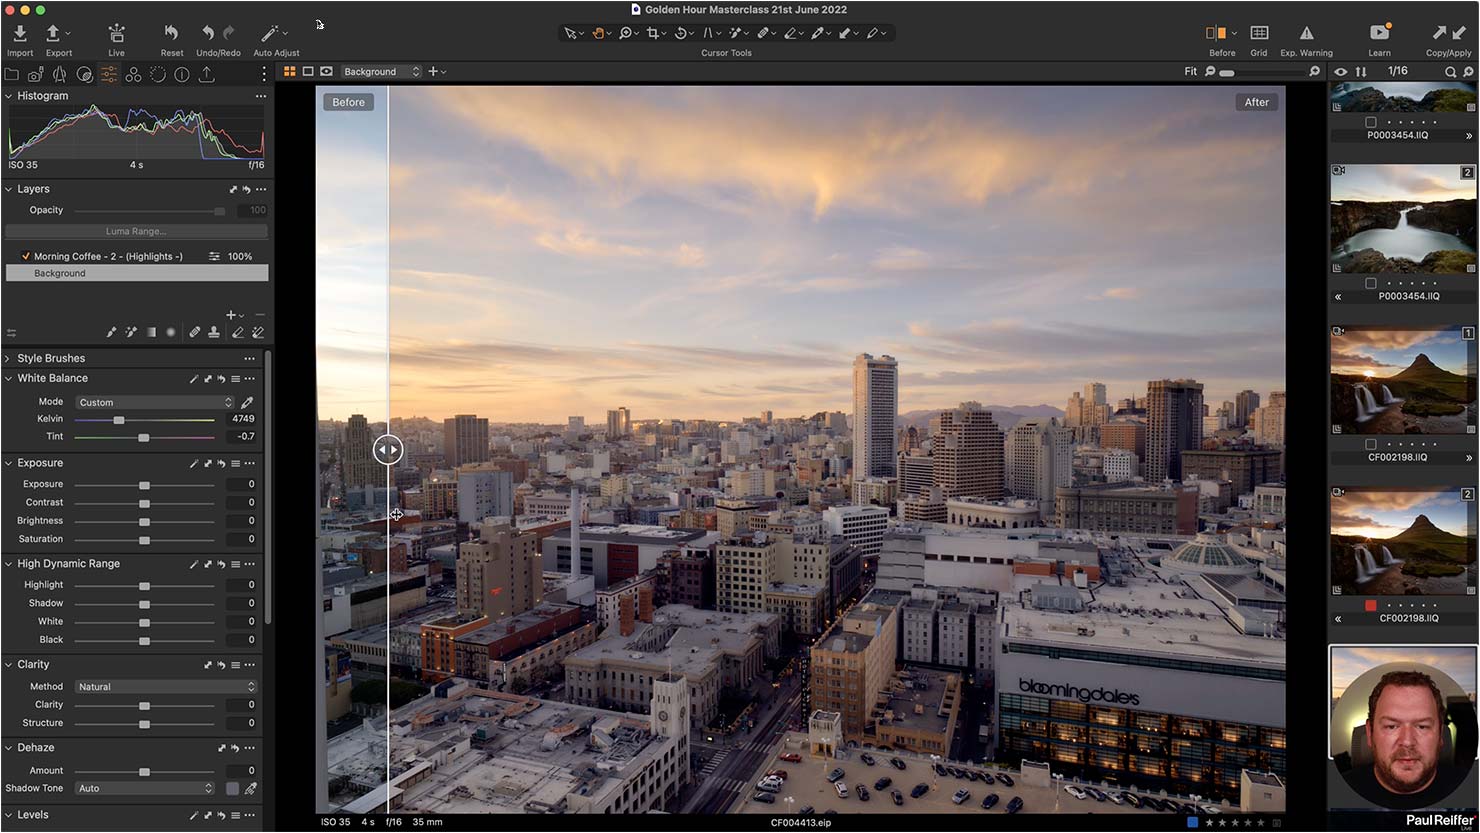Click the Shadow Tone picker in Dehaze

coord(250,788)
